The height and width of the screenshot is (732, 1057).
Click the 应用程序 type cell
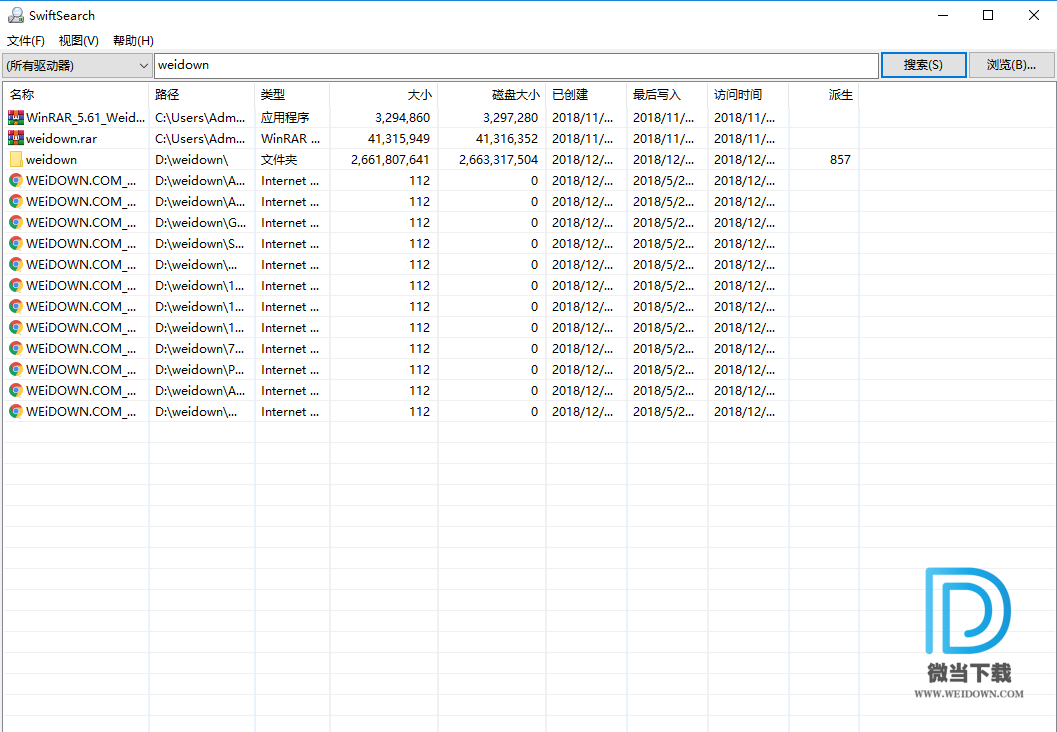[285, 117]
